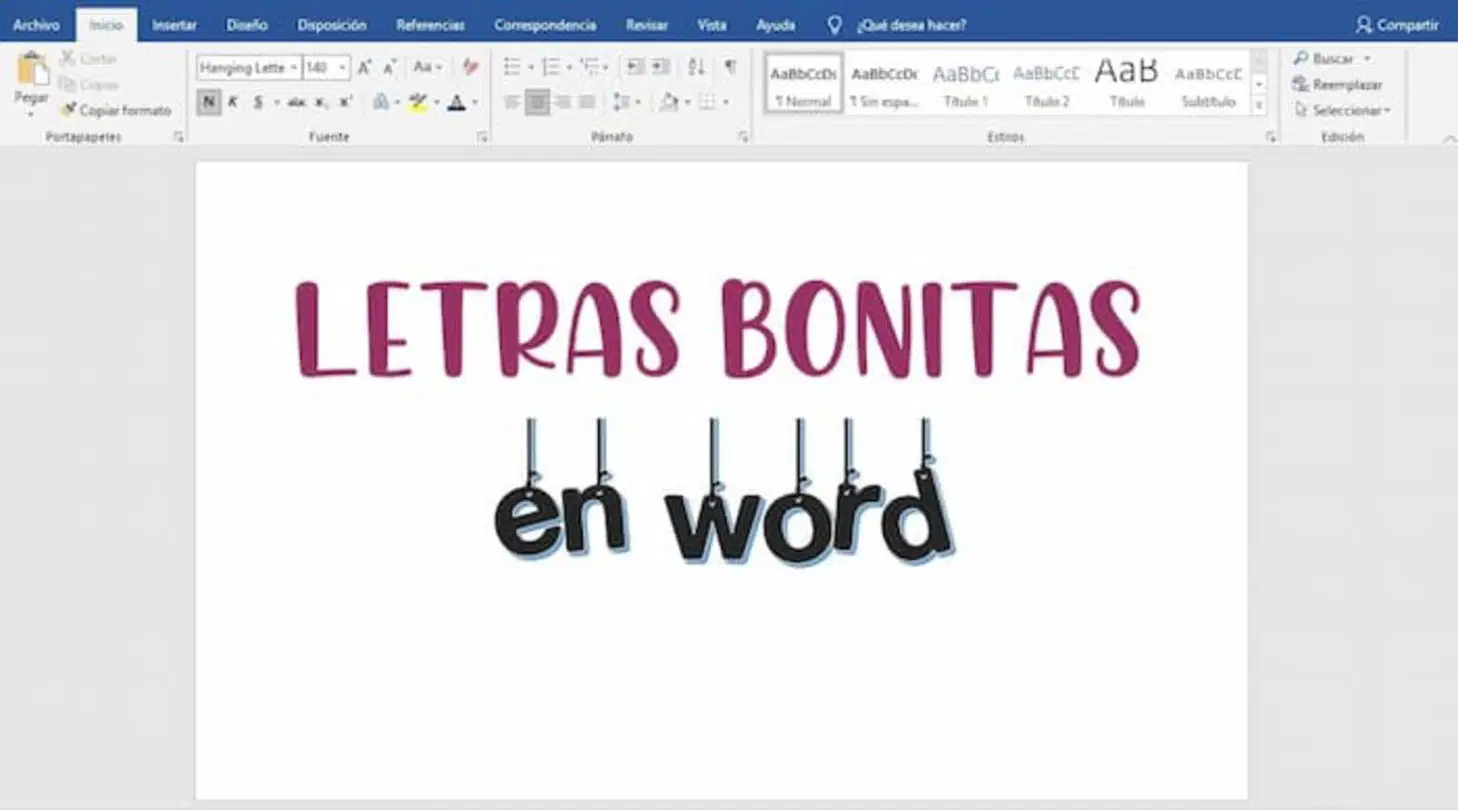This screenshot has height=810, width=1458.
Task: Click the Compartir button
Action: [x=1397, y=25]
